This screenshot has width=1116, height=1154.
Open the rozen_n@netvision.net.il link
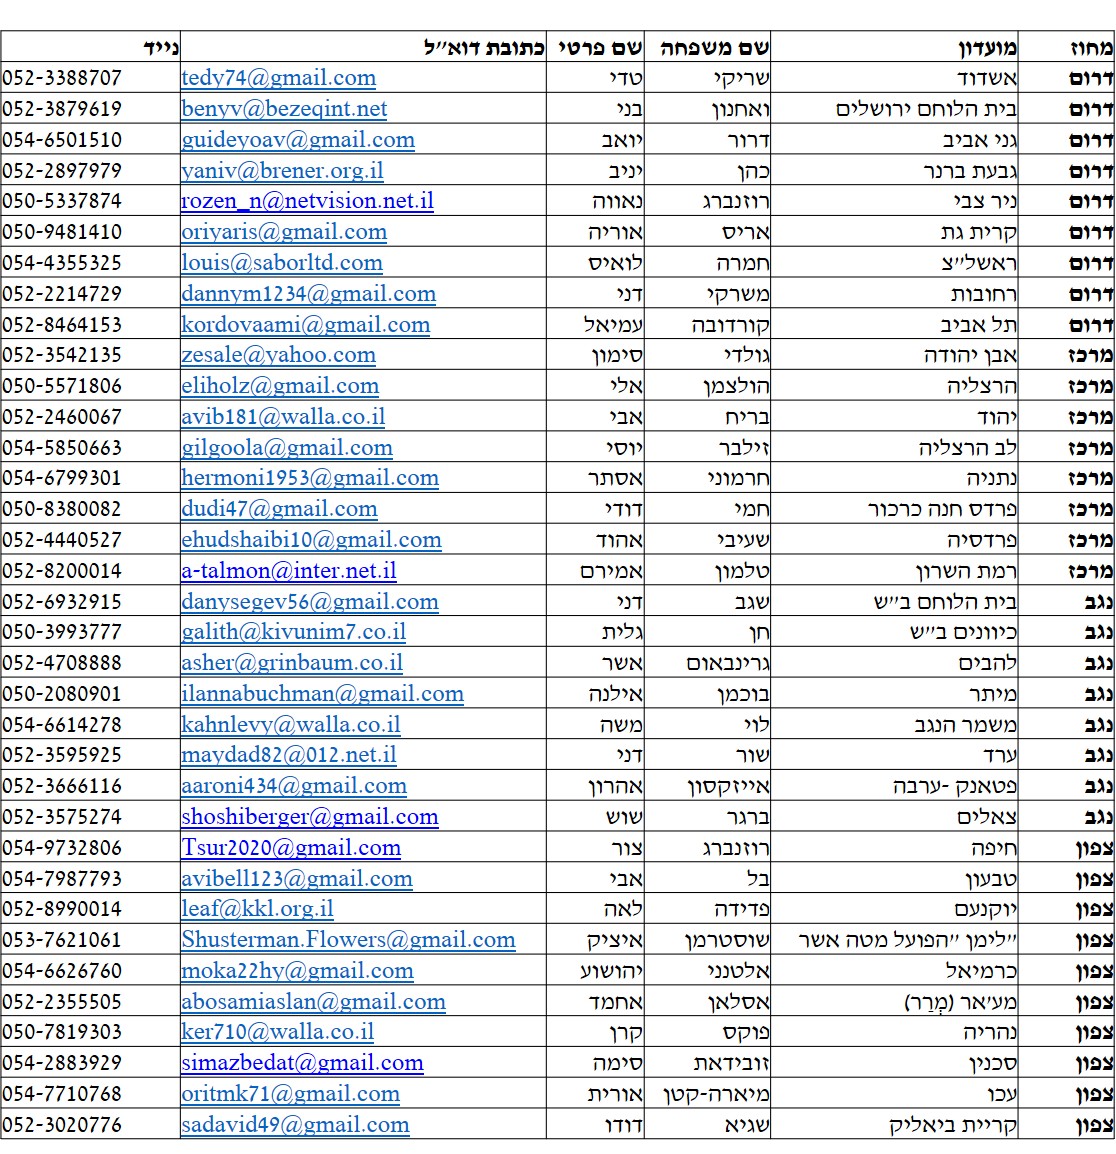307,201
